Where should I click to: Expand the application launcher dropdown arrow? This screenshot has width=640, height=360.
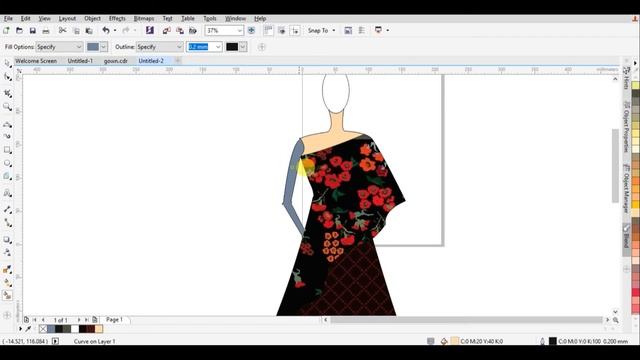pos(387,31)
